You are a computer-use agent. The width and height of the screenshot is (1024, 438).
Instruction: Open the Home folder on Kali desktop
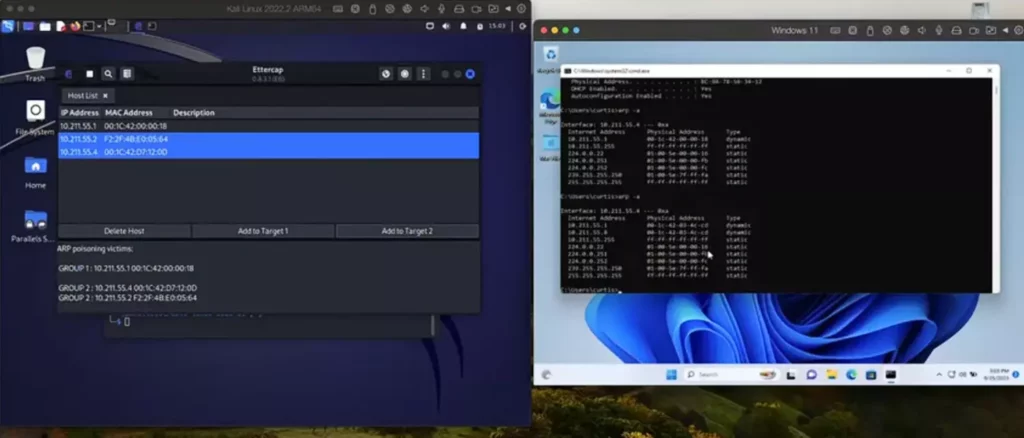coord(35,168)
